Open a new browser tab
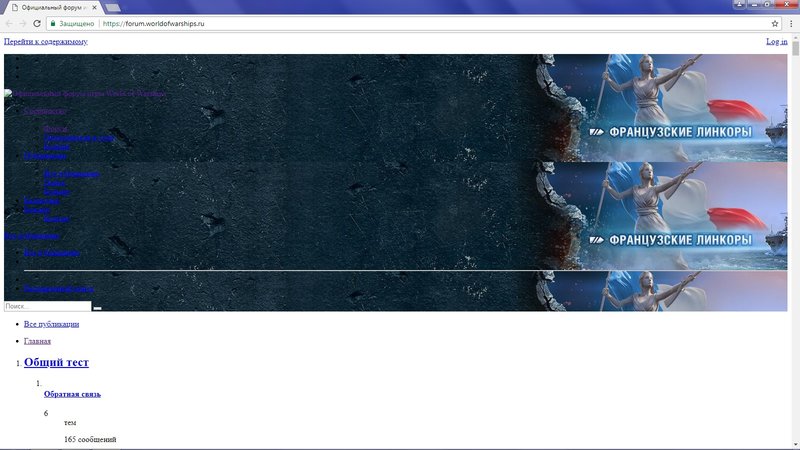Screen dimensions: 800x450 click(x=113, y=8)
